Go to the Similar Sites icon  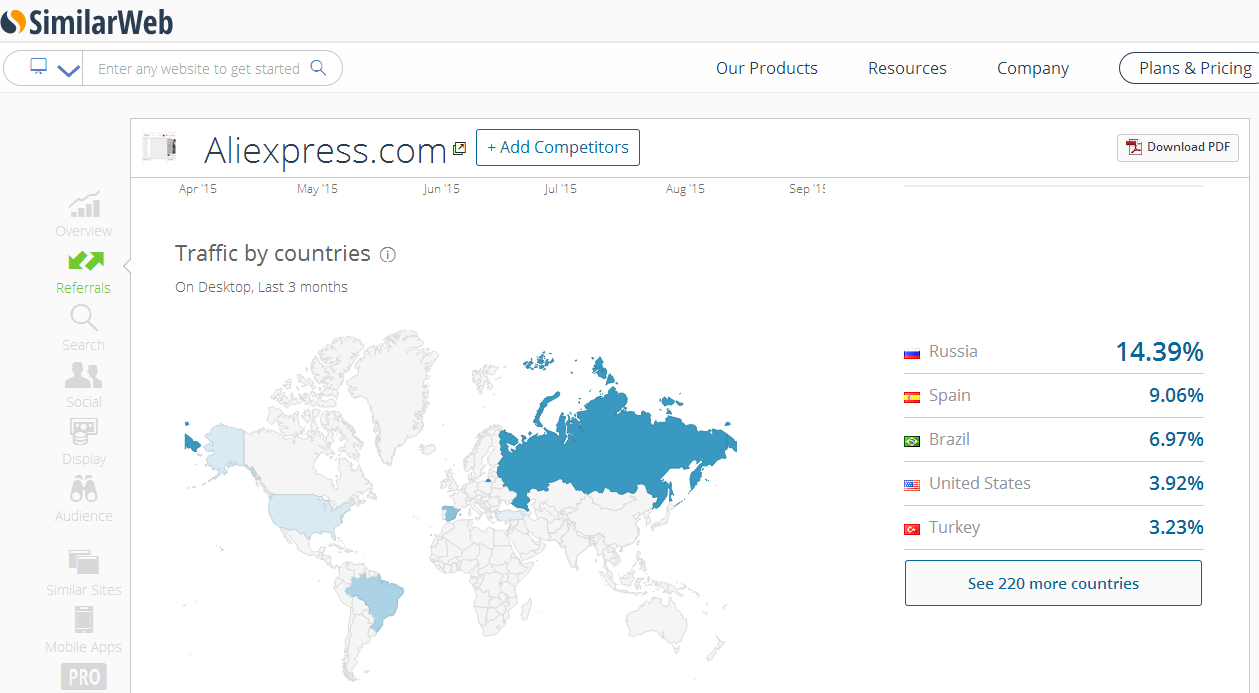tap(84, 561)
